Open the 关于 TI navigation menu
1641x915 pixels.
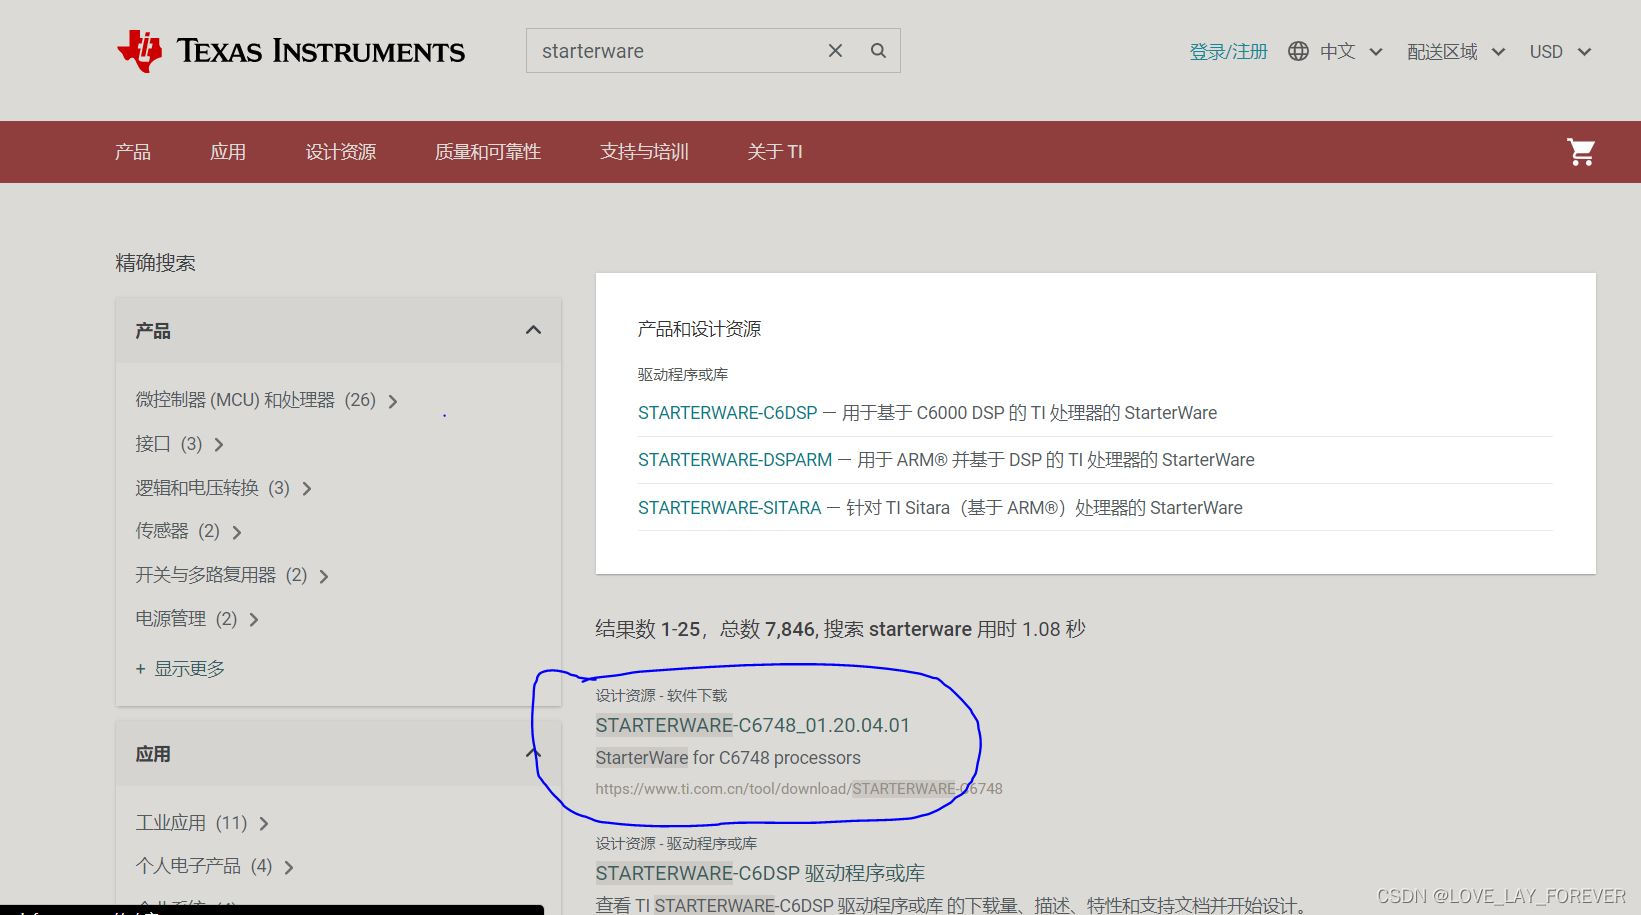775,152
